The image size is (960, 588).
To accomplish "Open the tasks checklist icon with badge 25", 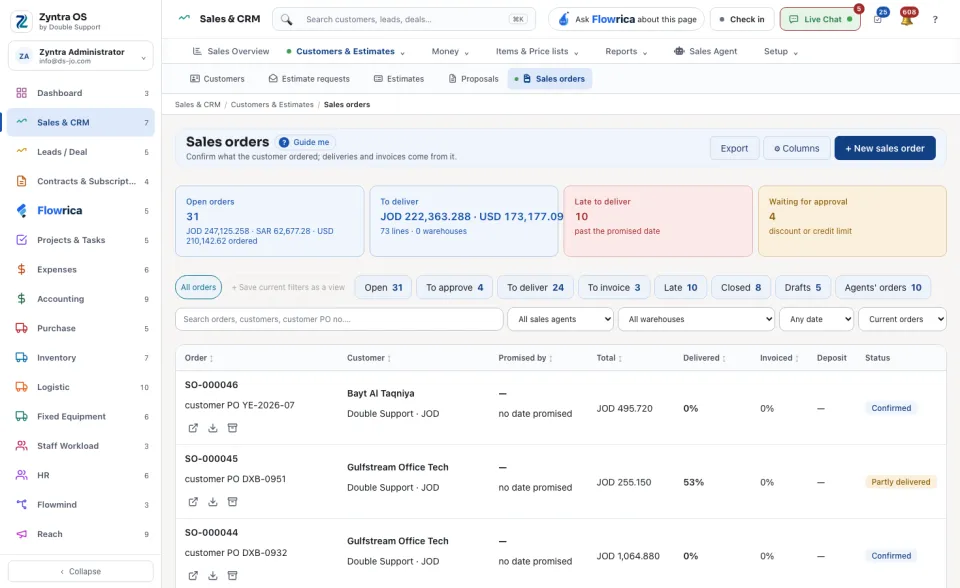I will pyautogui.click(x=878, y=19).
